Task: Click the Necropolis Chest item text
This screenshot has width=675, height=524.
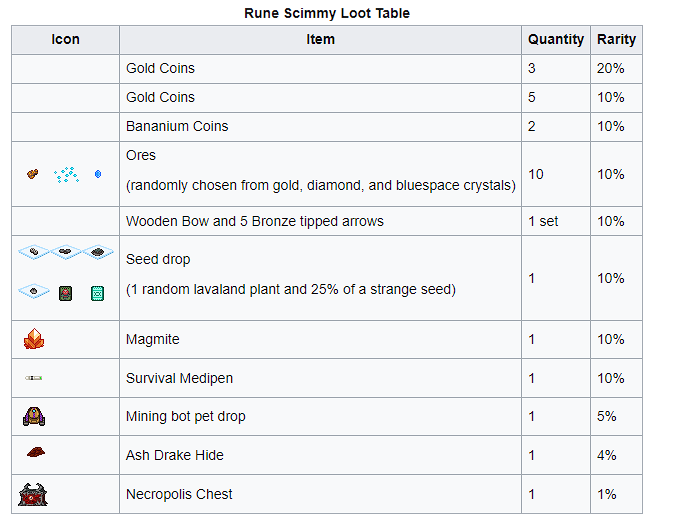Action: pos(179,494)
